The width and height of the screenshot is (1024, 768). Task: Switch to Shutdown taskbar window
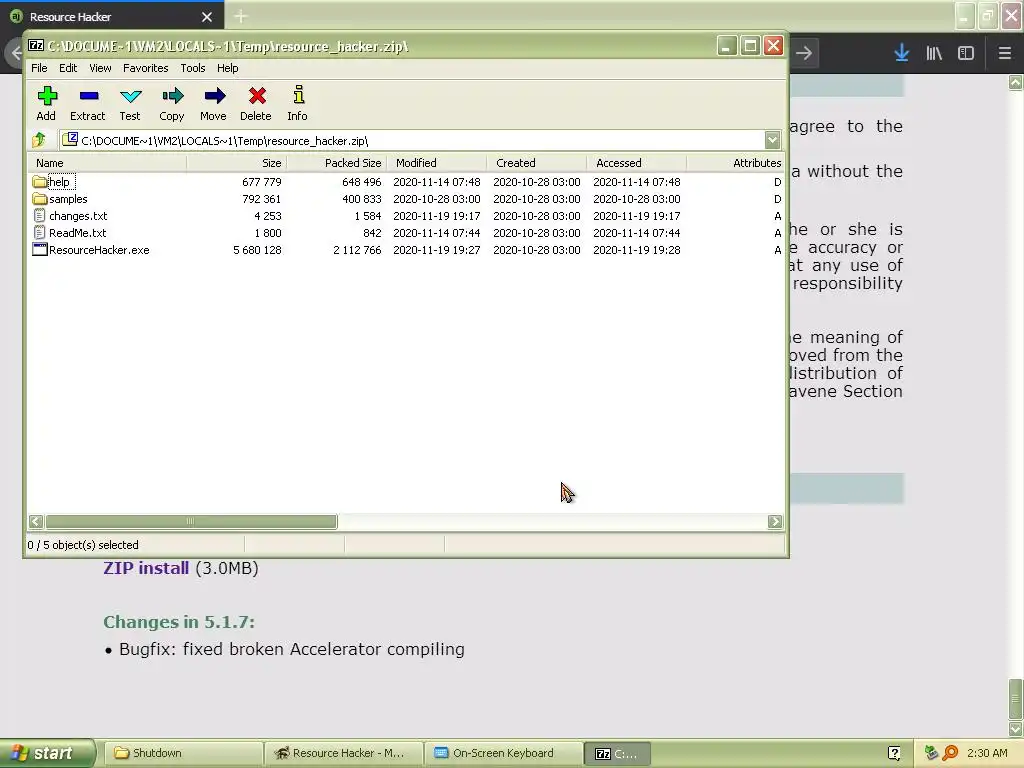(x=184, y=753)
